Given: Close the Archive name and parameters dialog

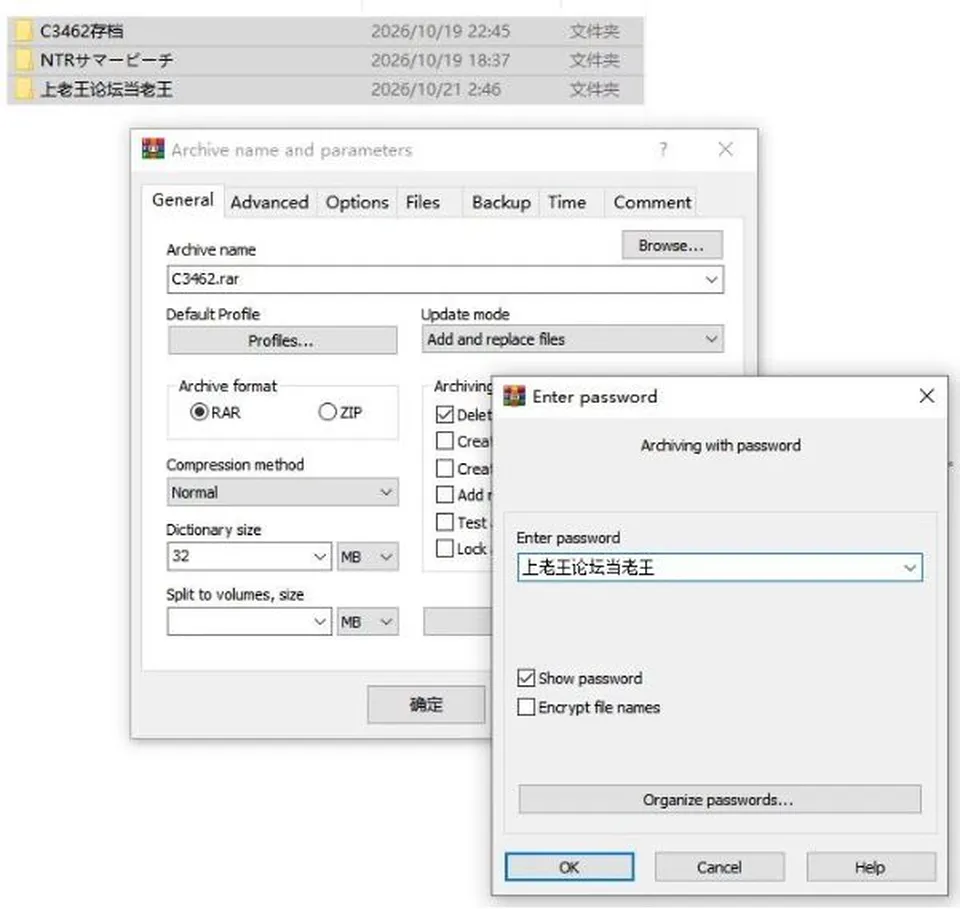Looking at the screenshot, I should tap(726, 149).
